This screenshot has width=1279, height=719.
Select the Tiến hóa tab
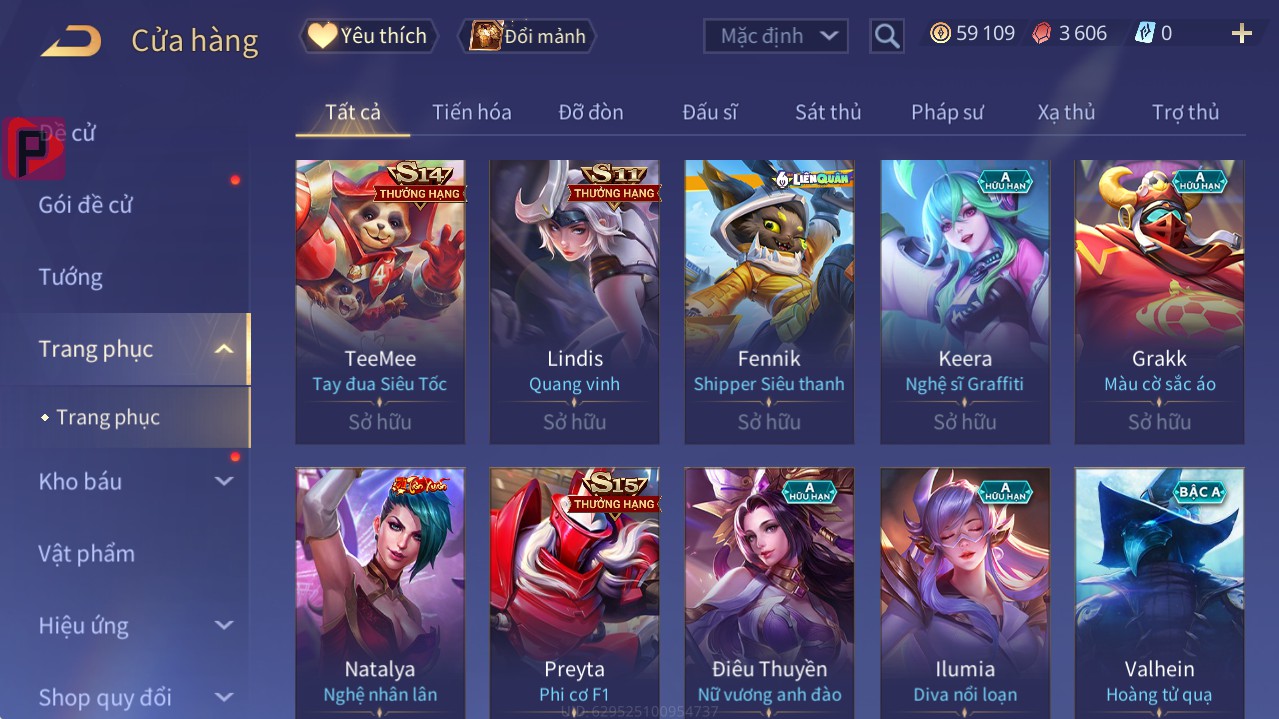tap(472, 112)
